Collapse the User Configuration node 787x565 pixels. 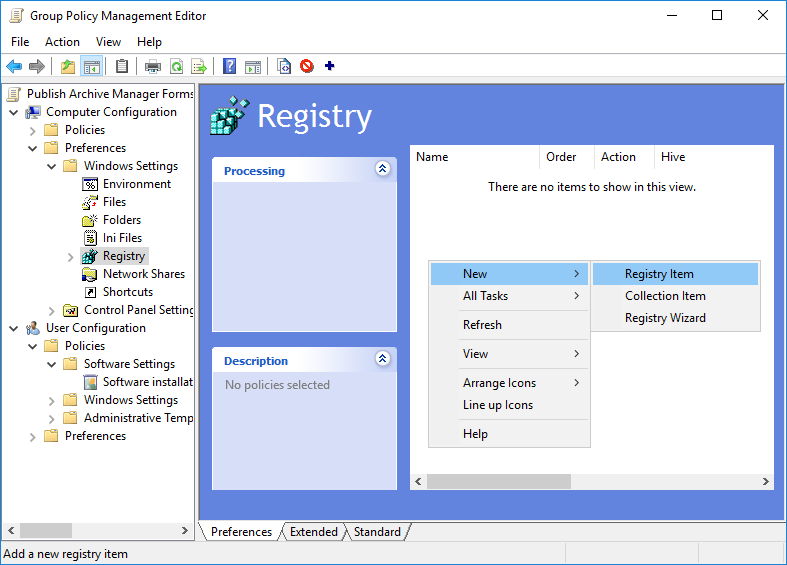pos(14,329)
